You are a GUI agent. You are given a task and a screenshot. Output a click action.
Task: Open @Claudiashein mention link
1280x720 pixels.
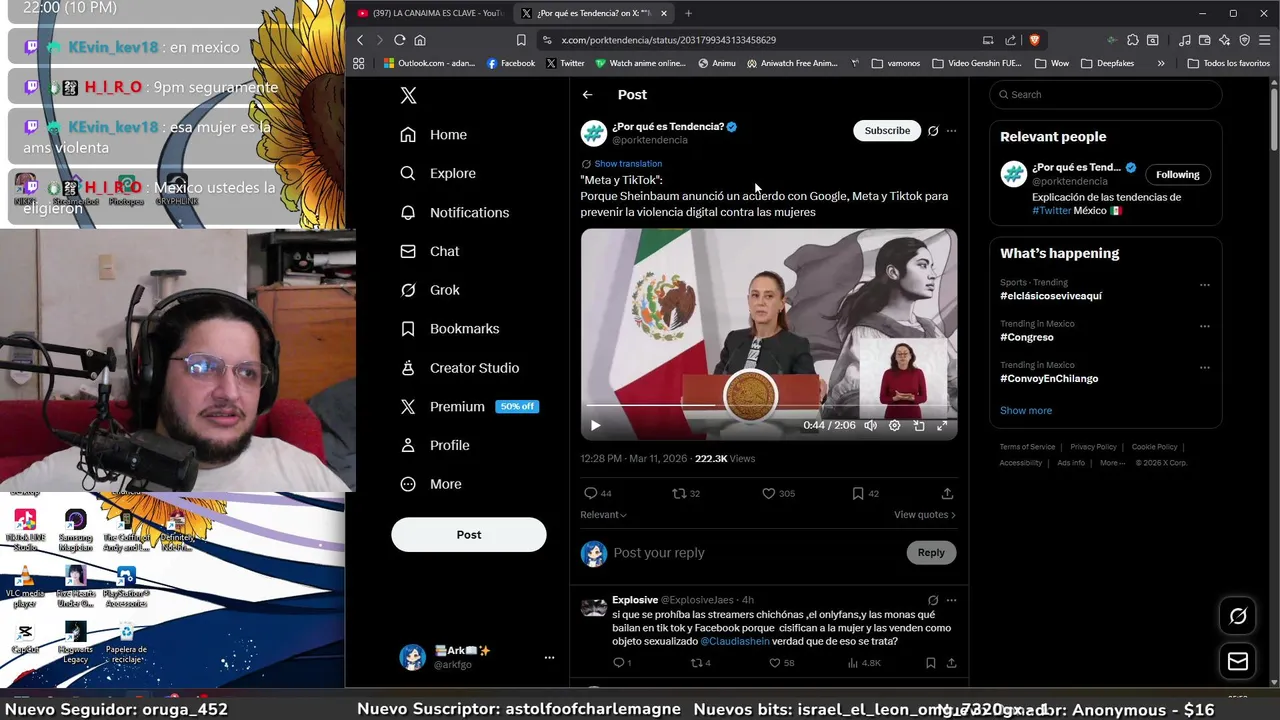(735, 641)
